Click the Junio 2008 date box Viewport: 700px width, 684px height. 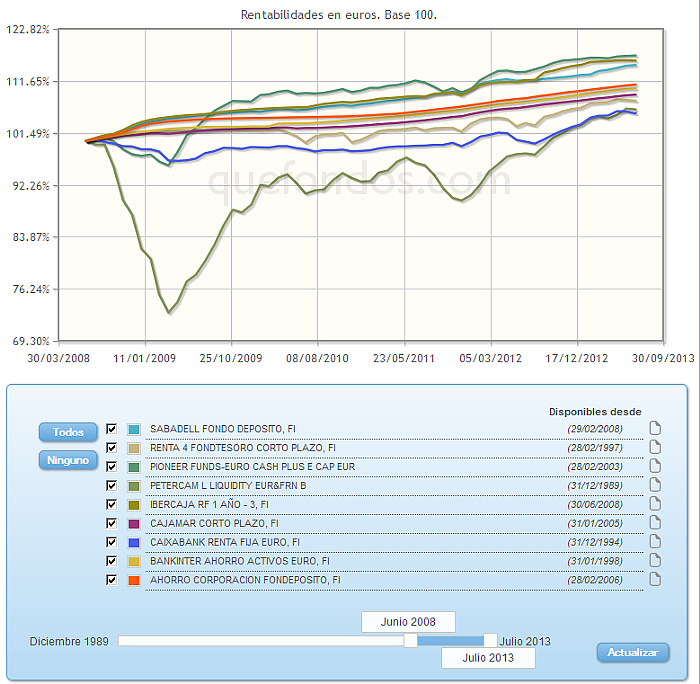click(x=408, y=622)
